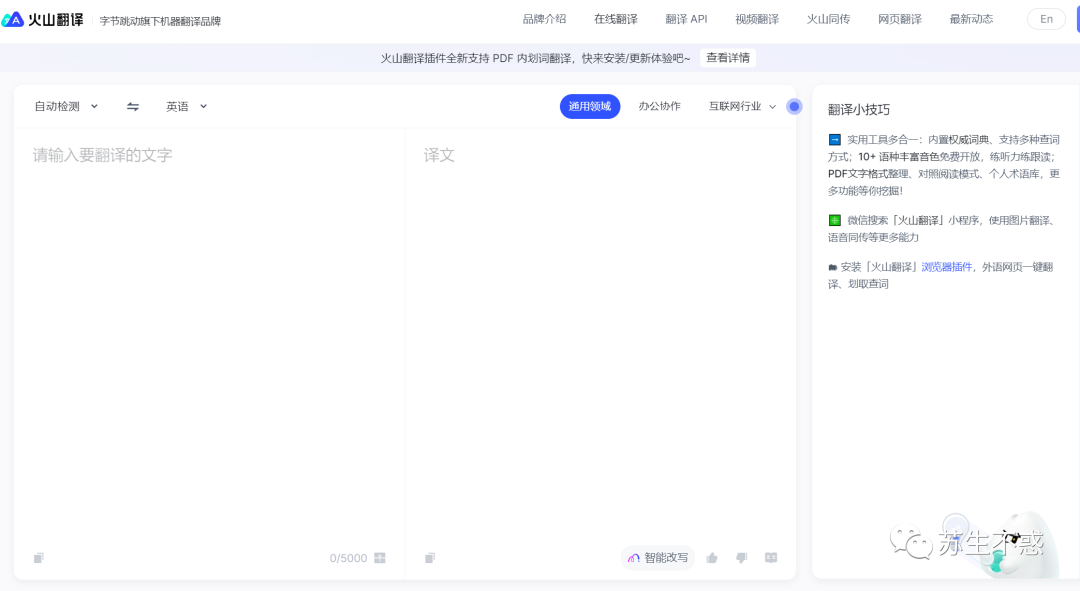This screenshot has width=1080, height=591.
Task: Click the 译文 output area
Action: (x=601, y=338)
